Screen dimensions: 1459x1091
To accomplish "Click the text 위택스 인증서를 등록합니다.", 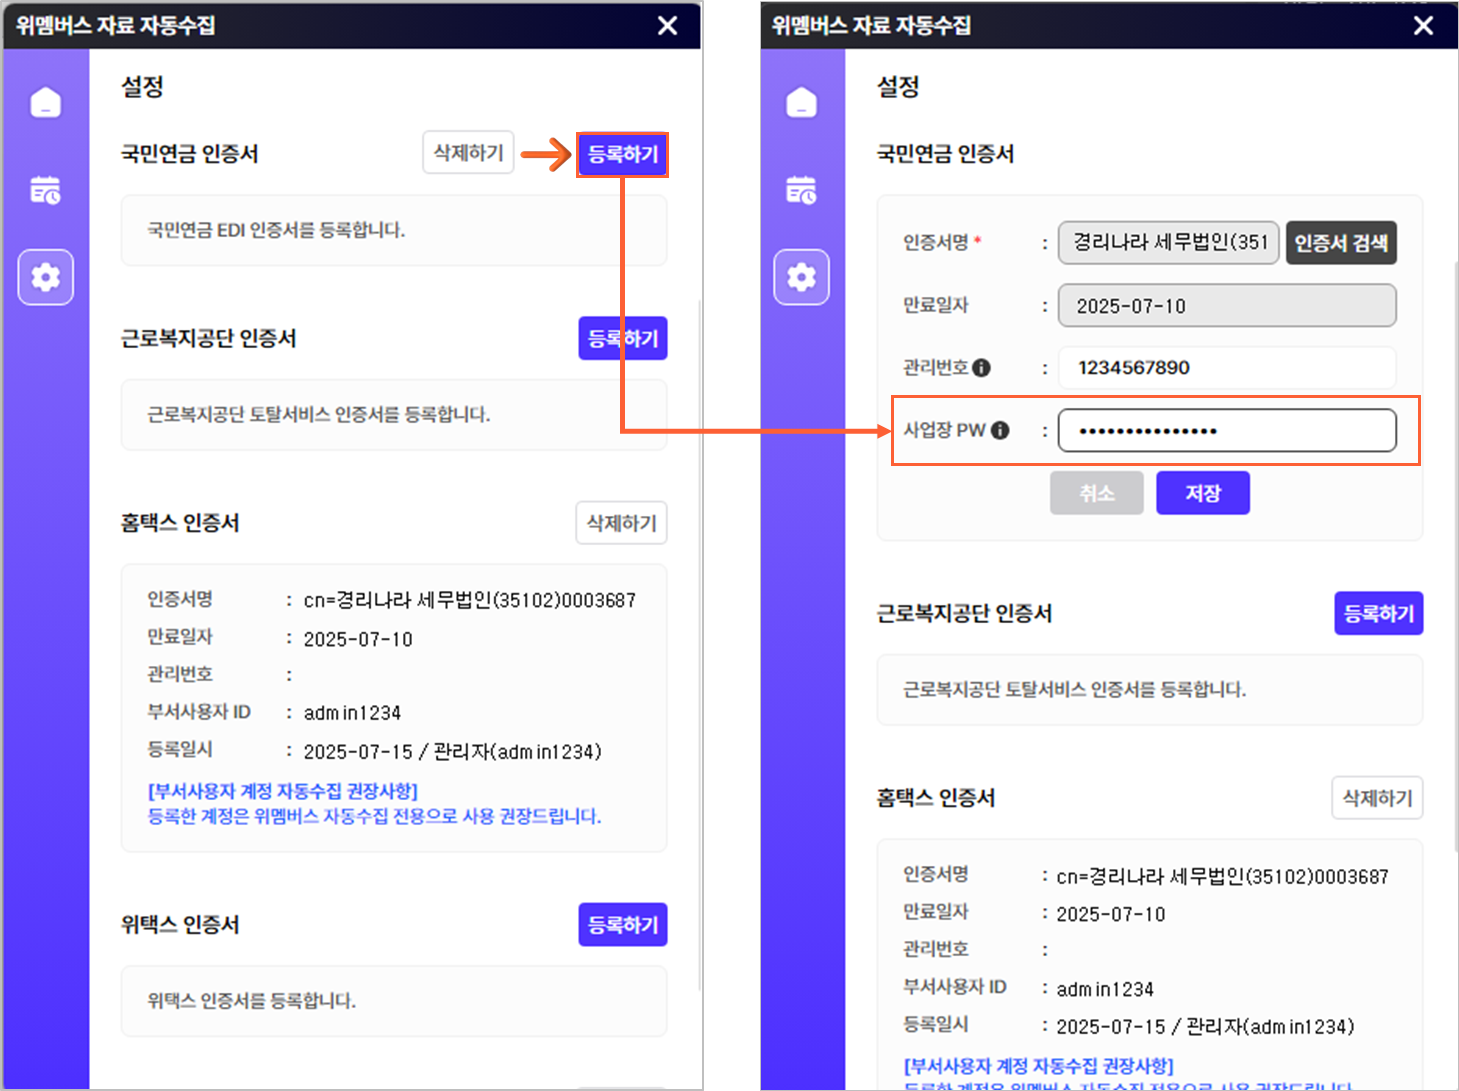I will 252,1001.
